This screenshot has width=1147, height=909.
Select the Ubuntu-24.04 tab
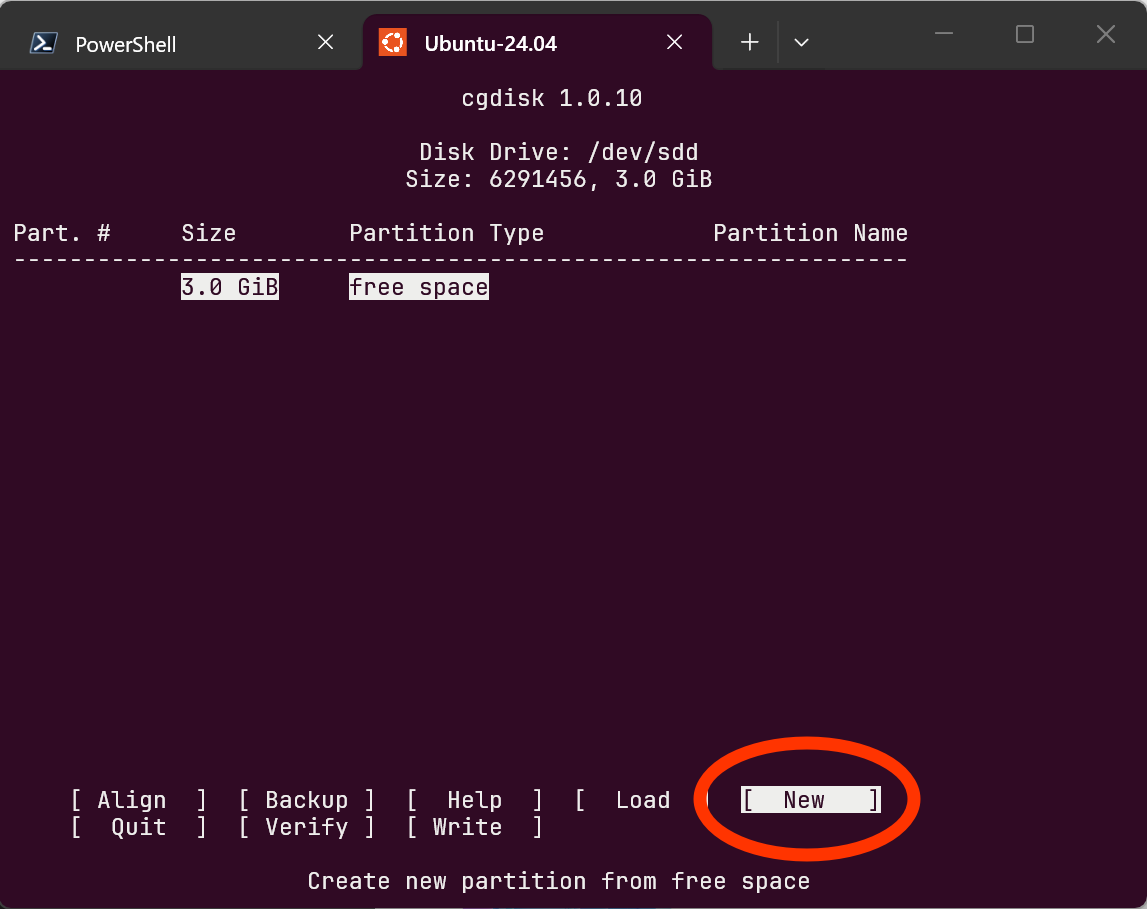coord(538,43)
